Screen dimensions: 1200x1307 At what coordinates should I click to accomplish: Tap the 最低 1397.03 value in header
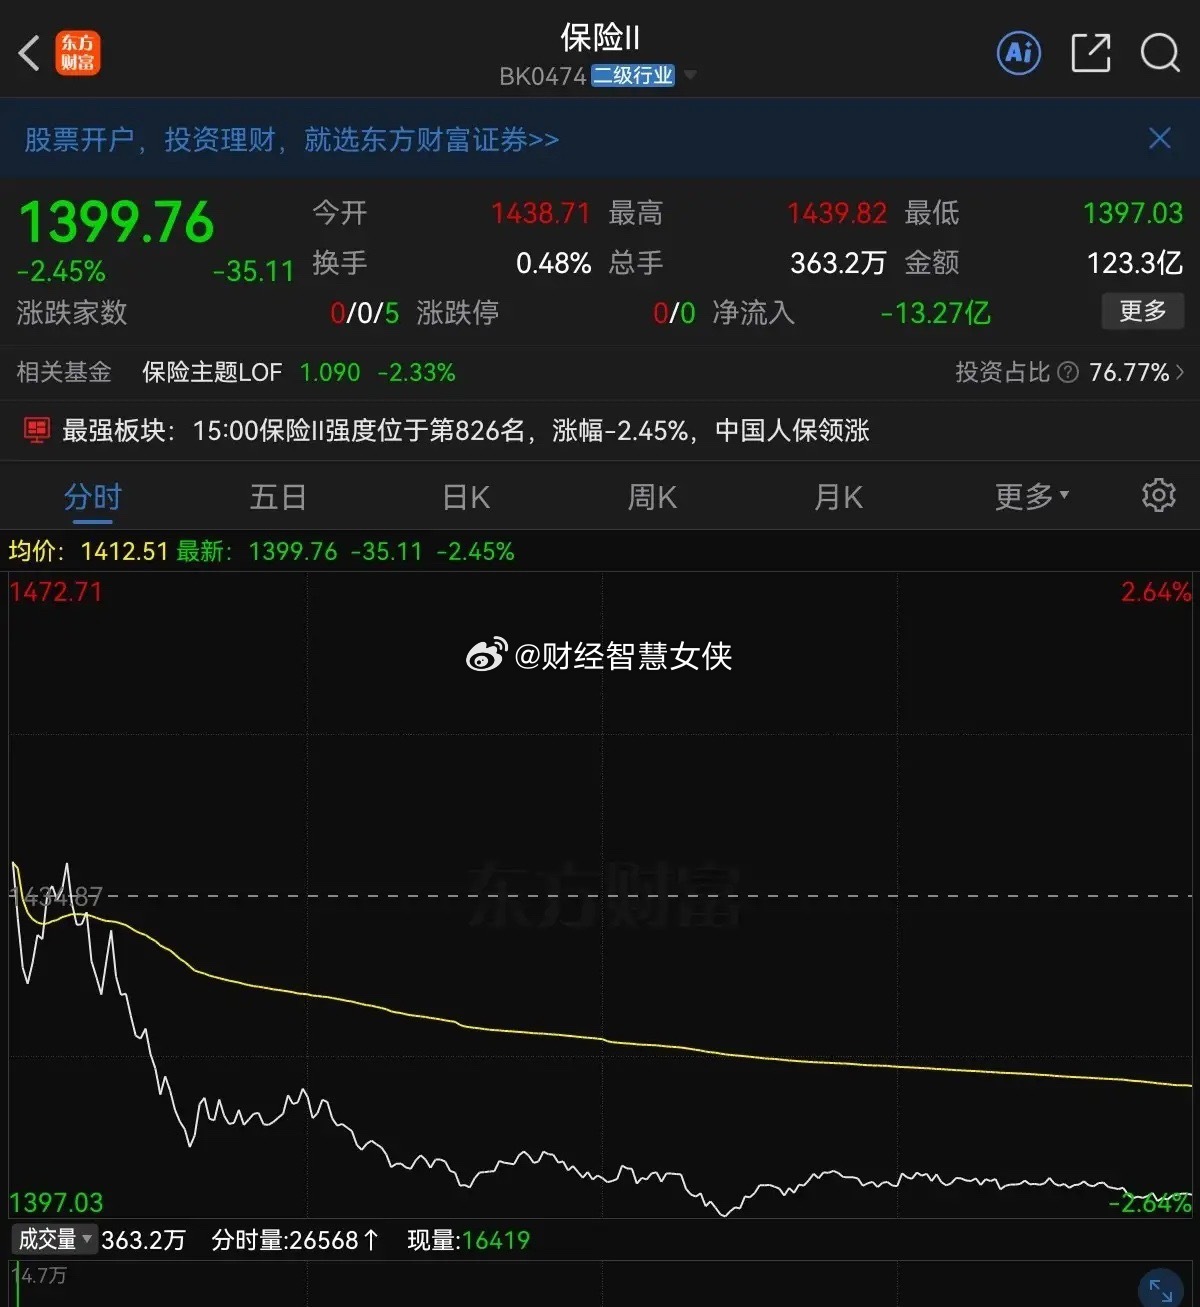(1133, 213)
